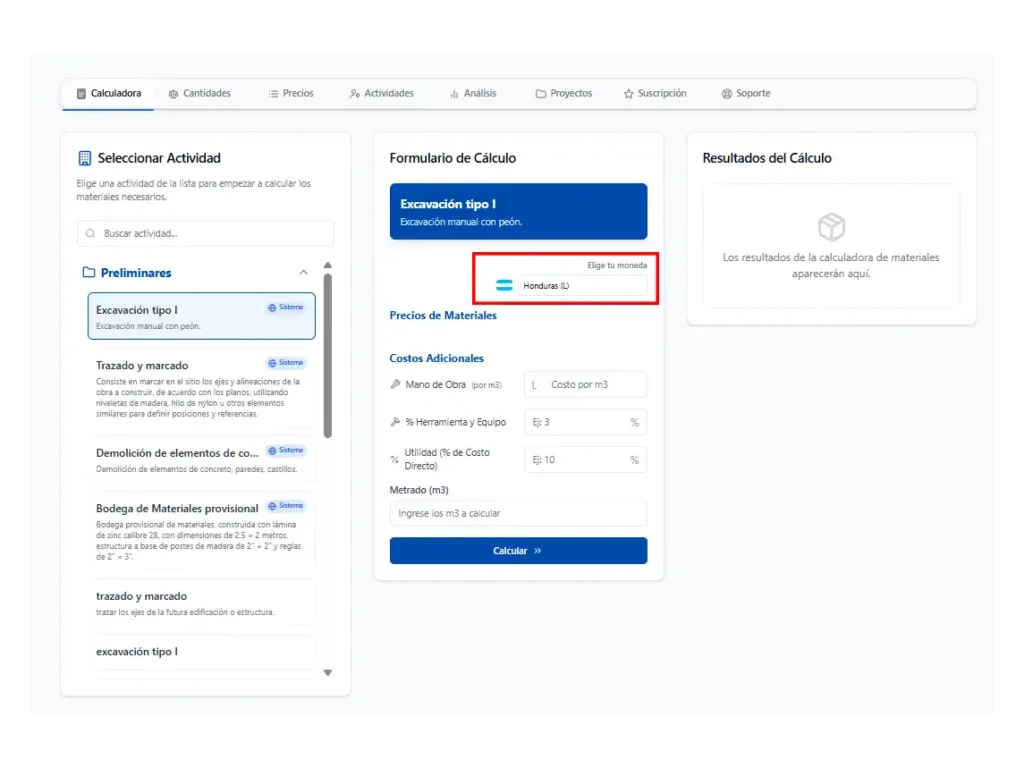Click the Sistema badge on Trazado y marcado
The image size is (1024, 767).
286,363
